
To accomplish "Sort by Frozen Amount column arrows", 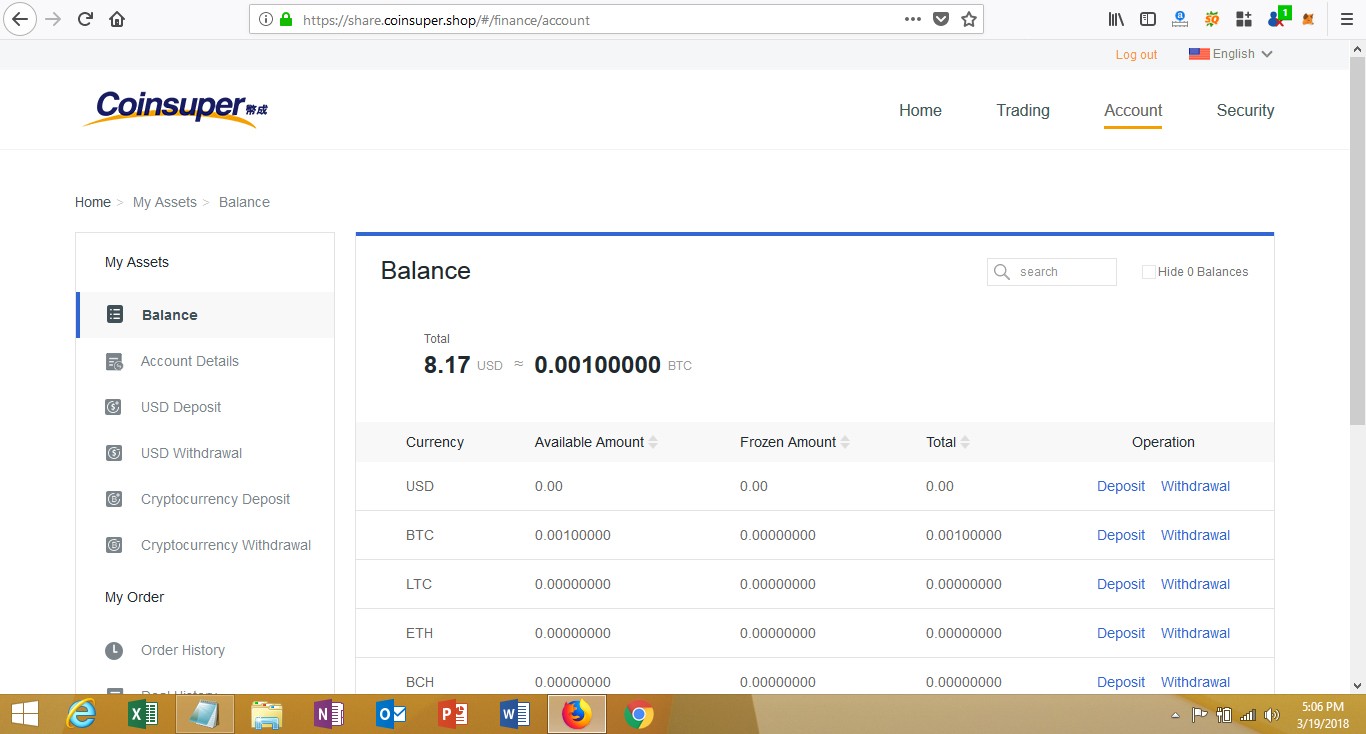I will pos(845,442).
